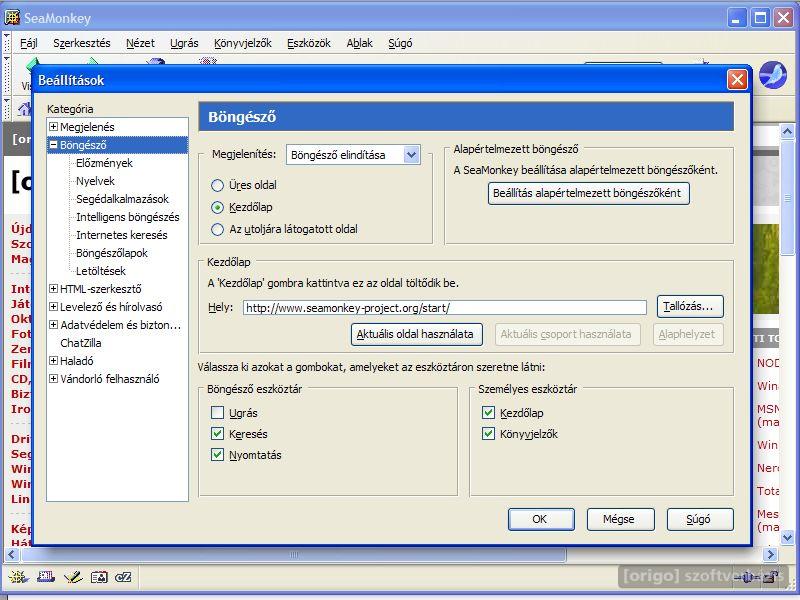Click the Home icon on personal toolbar
Viewport: 800px width, 600px height.
(24, 109)
